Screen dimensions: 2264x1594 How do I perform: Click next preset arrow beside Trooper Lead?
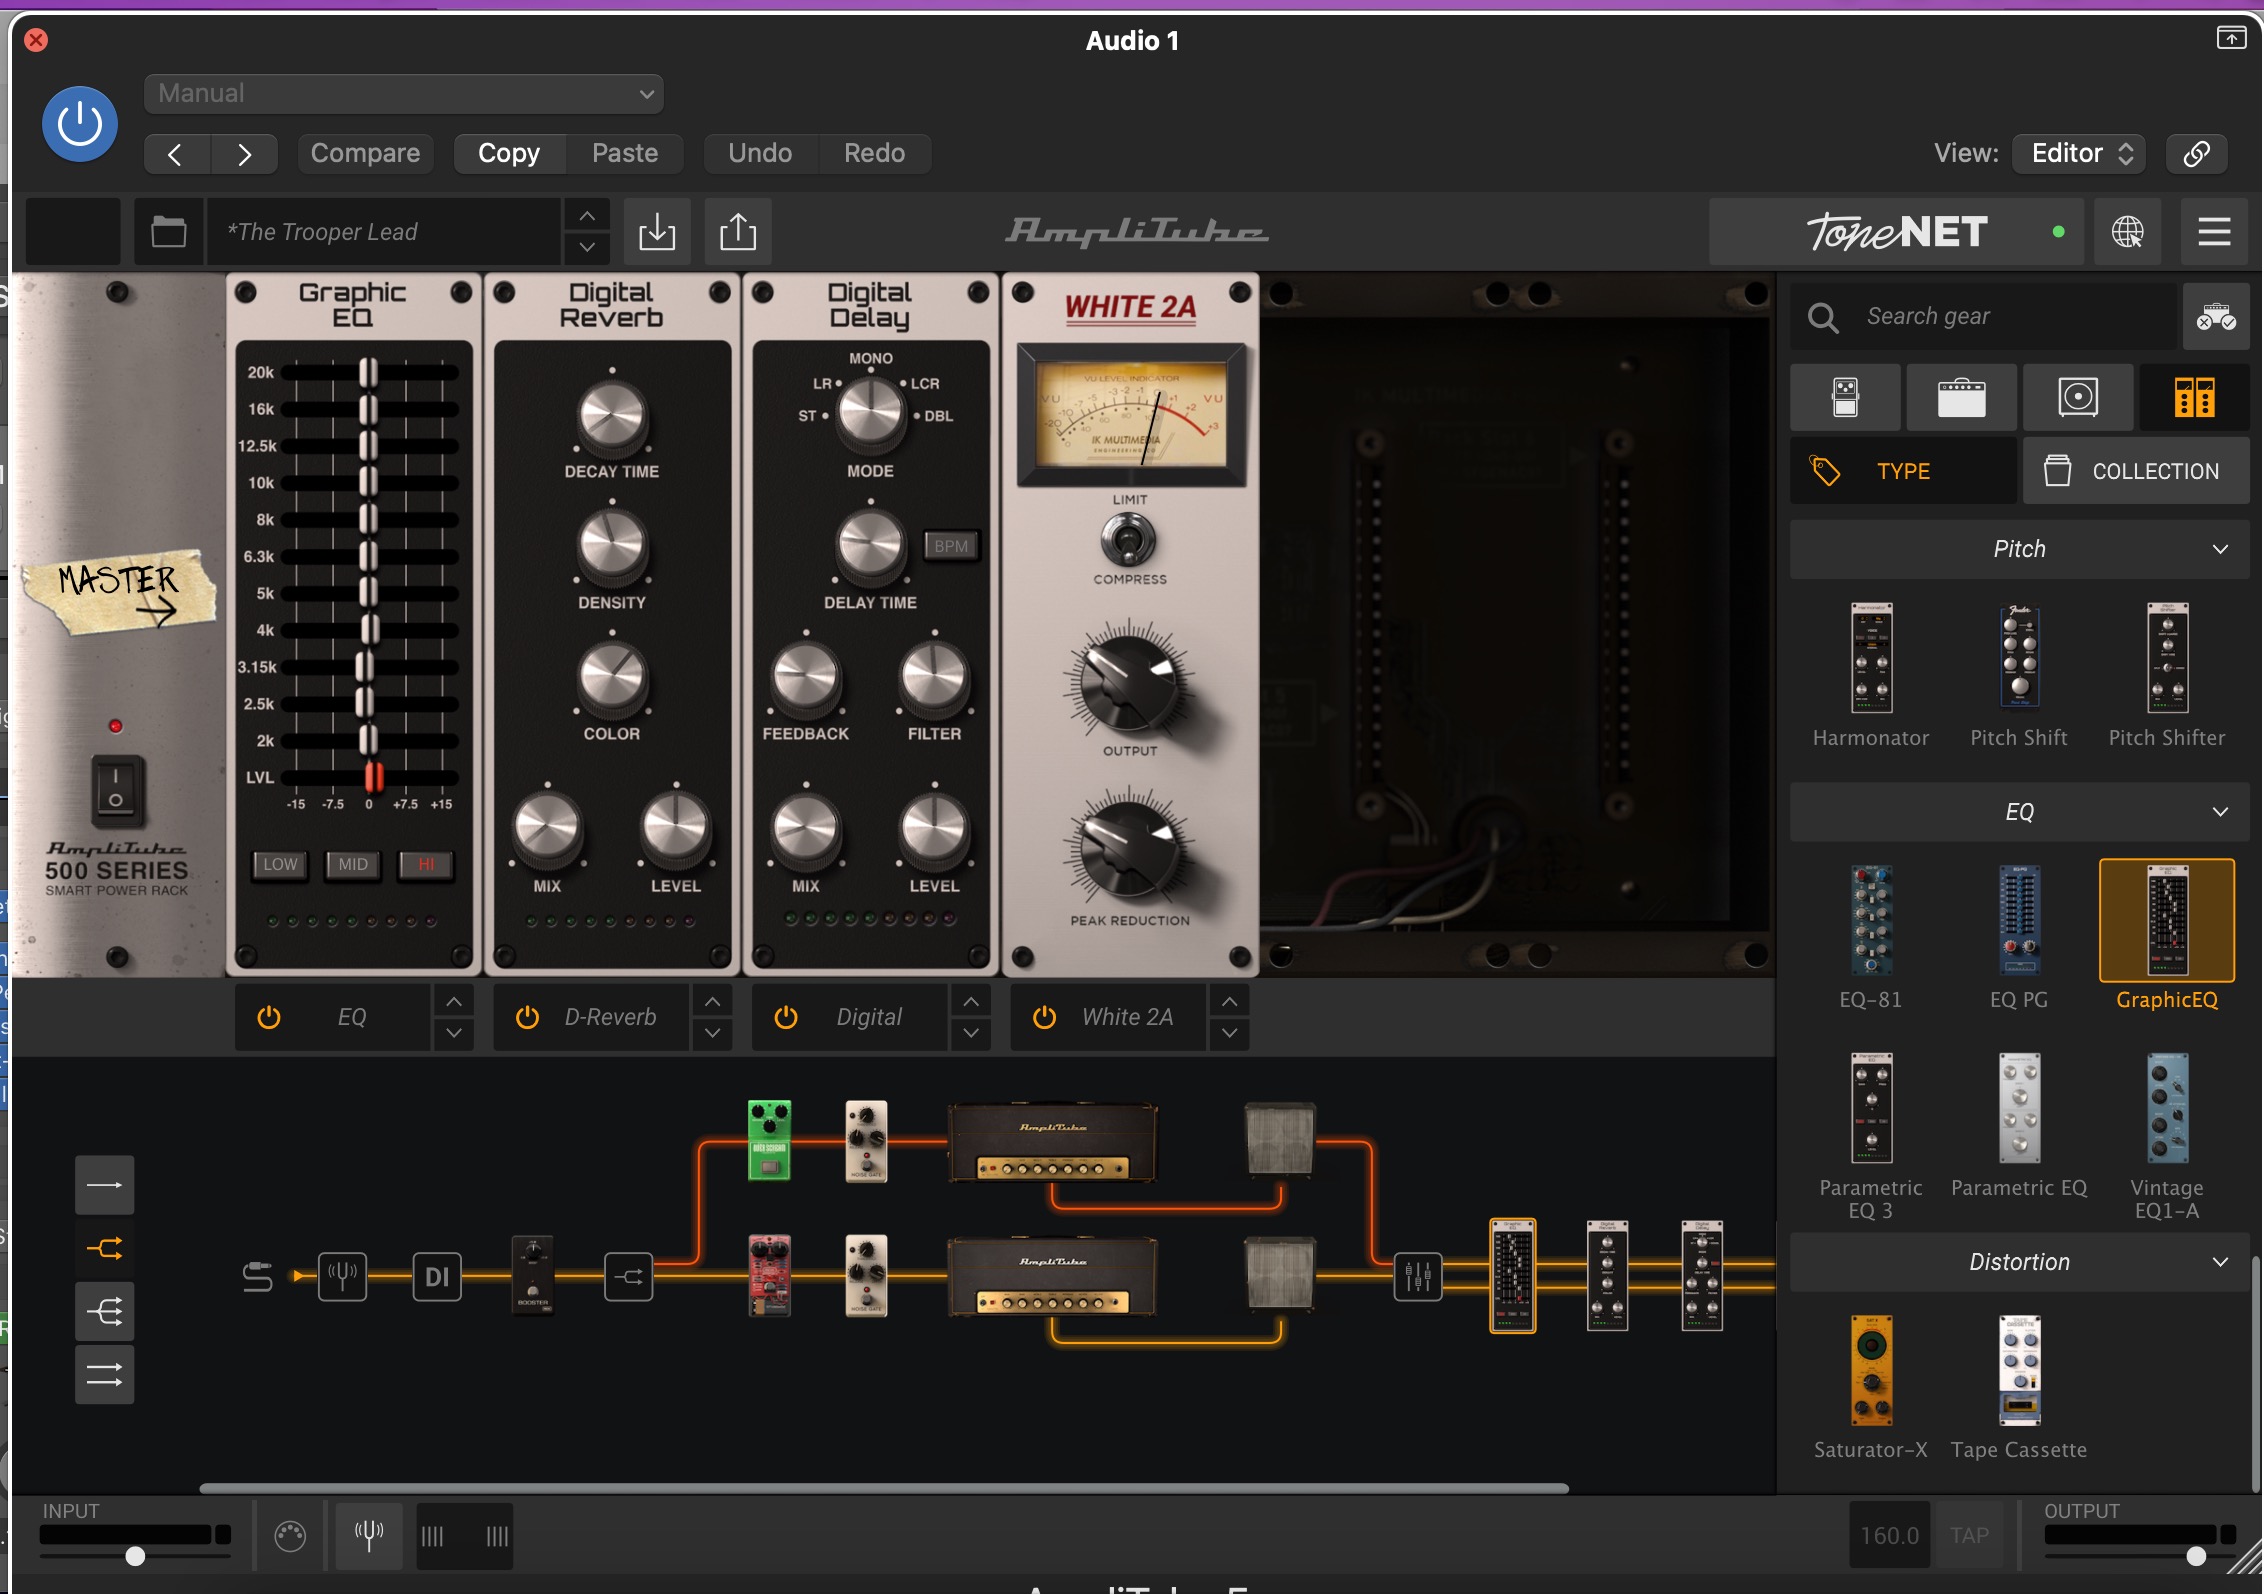coord(587,248)
